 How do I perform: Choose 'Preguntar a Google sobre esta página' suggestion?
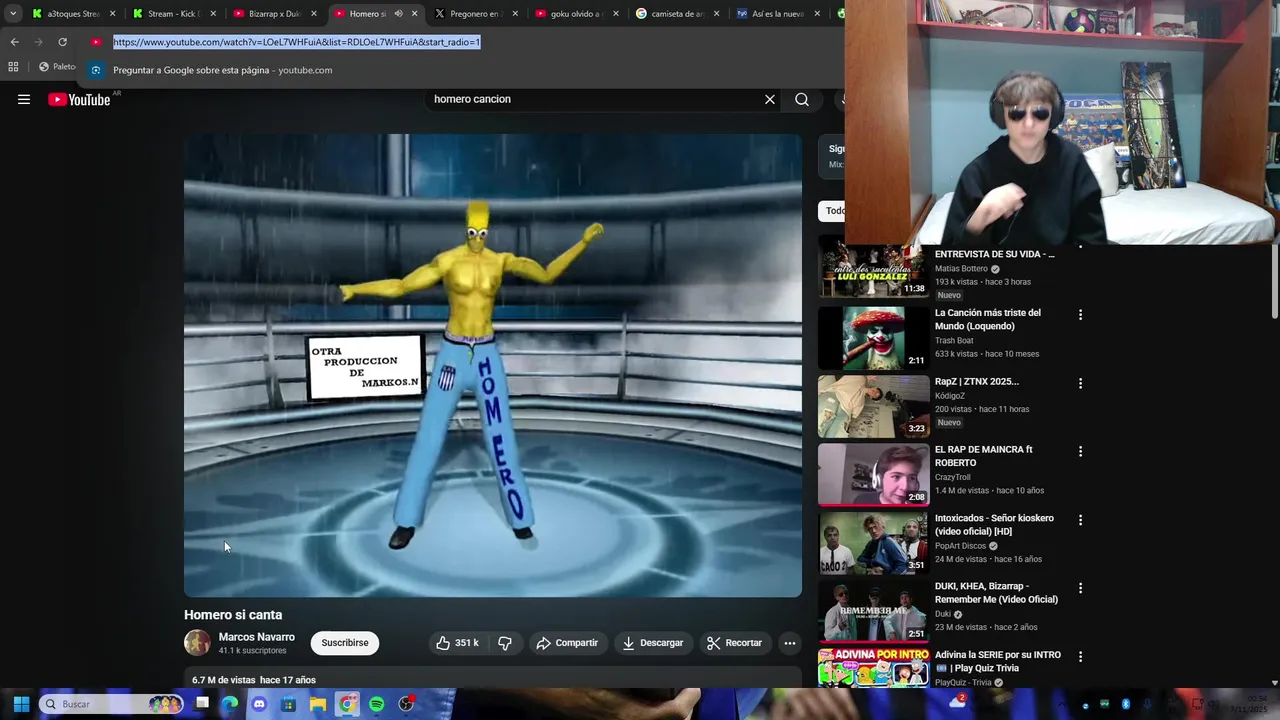(222, 70)
